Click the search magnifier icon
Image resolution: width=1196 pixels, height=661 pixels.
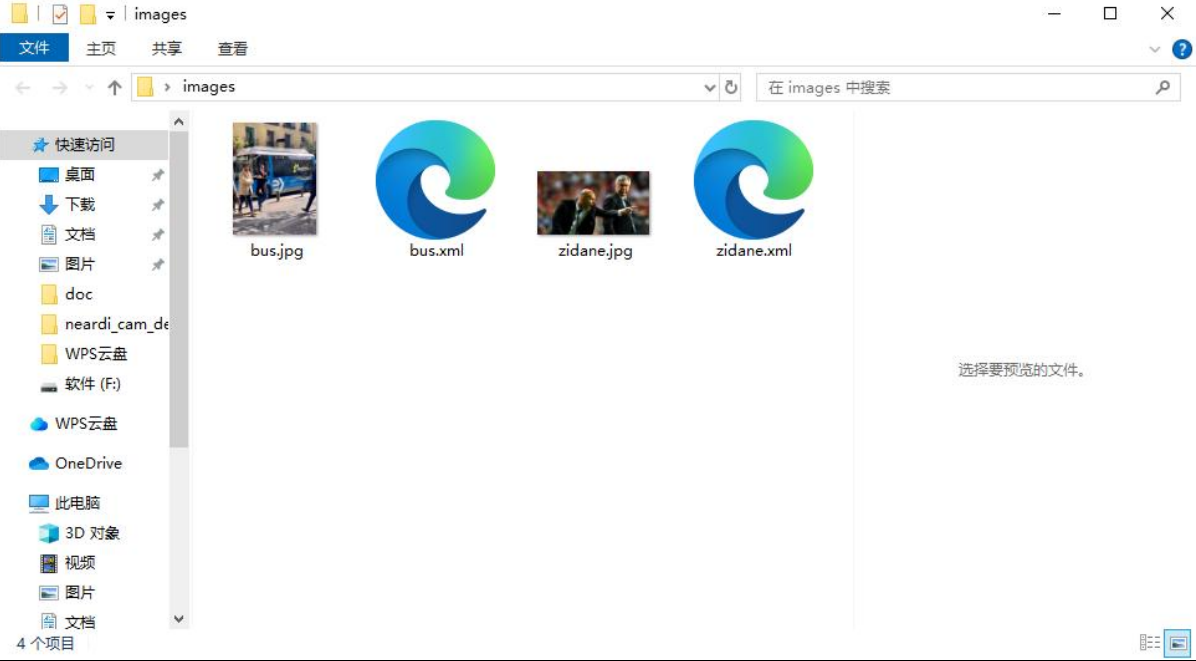1162,88
